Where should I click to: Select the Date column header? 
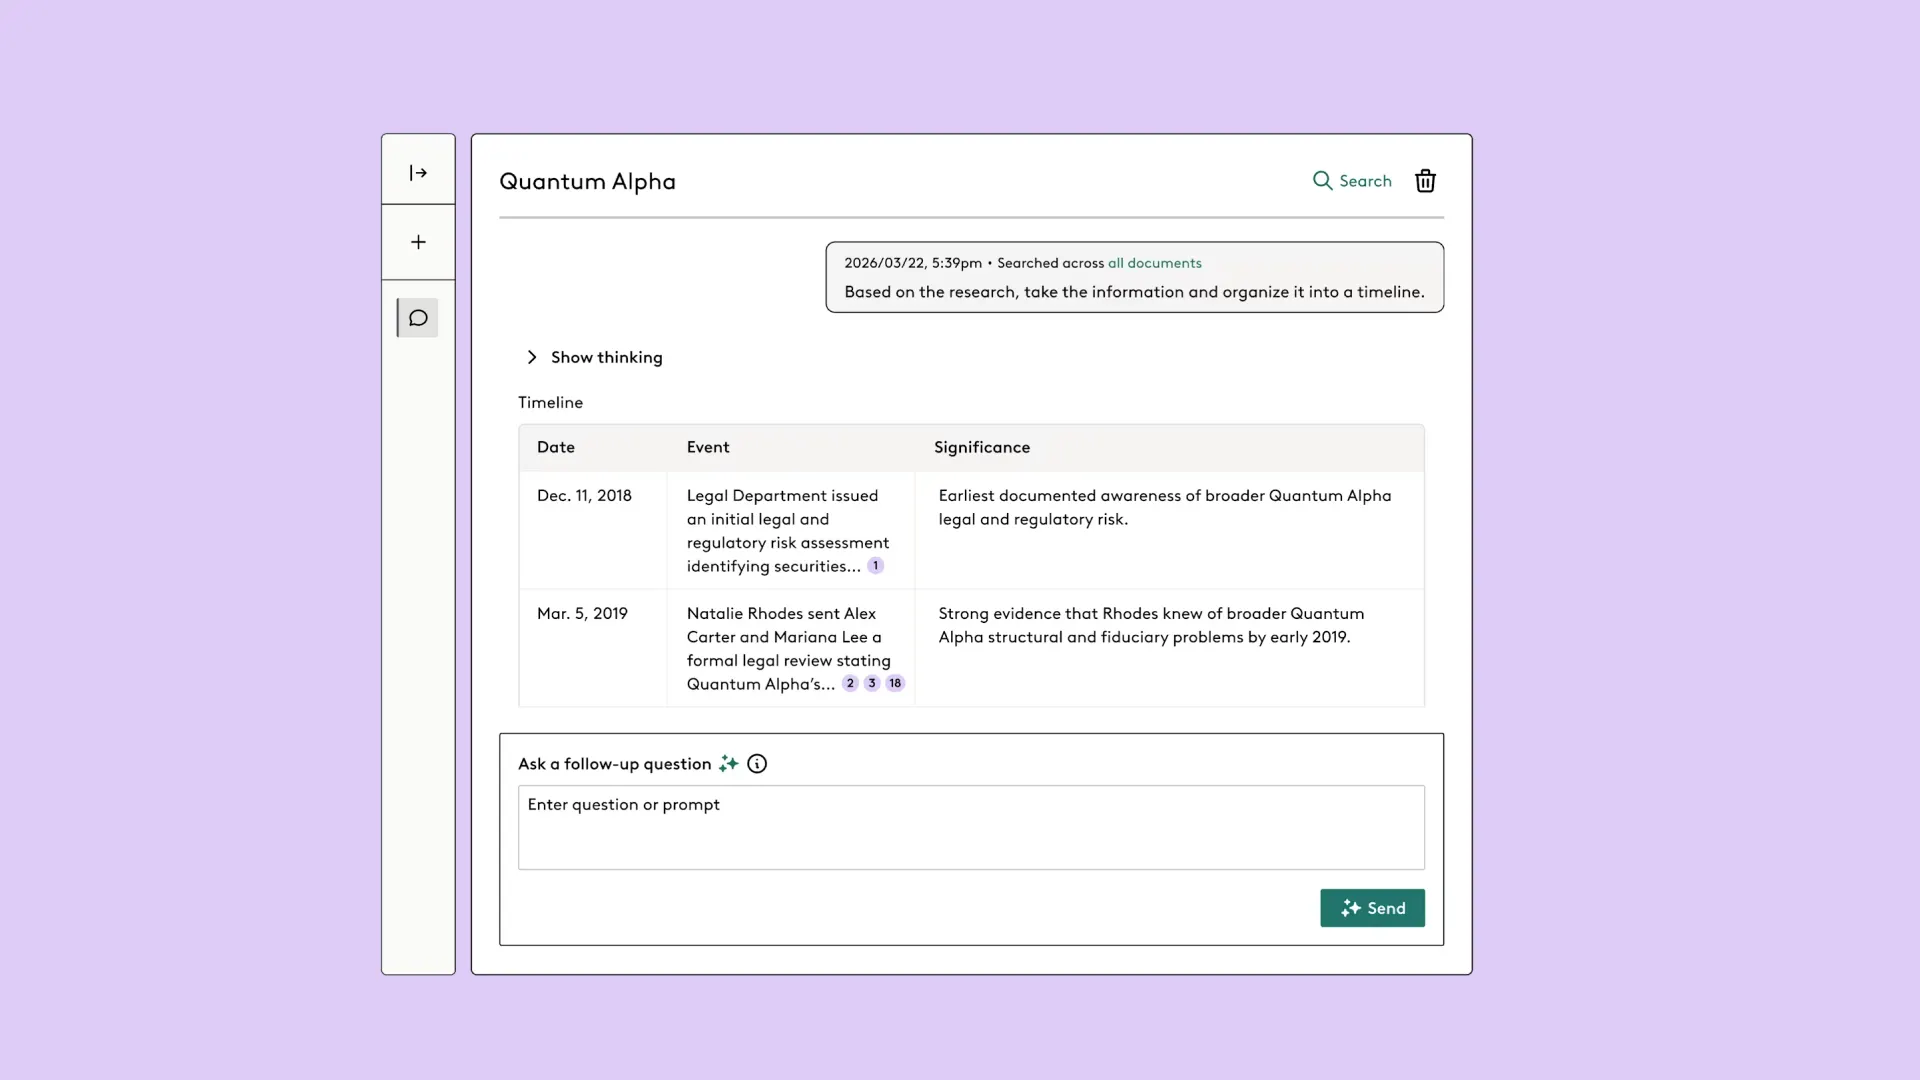coord(556,448)
